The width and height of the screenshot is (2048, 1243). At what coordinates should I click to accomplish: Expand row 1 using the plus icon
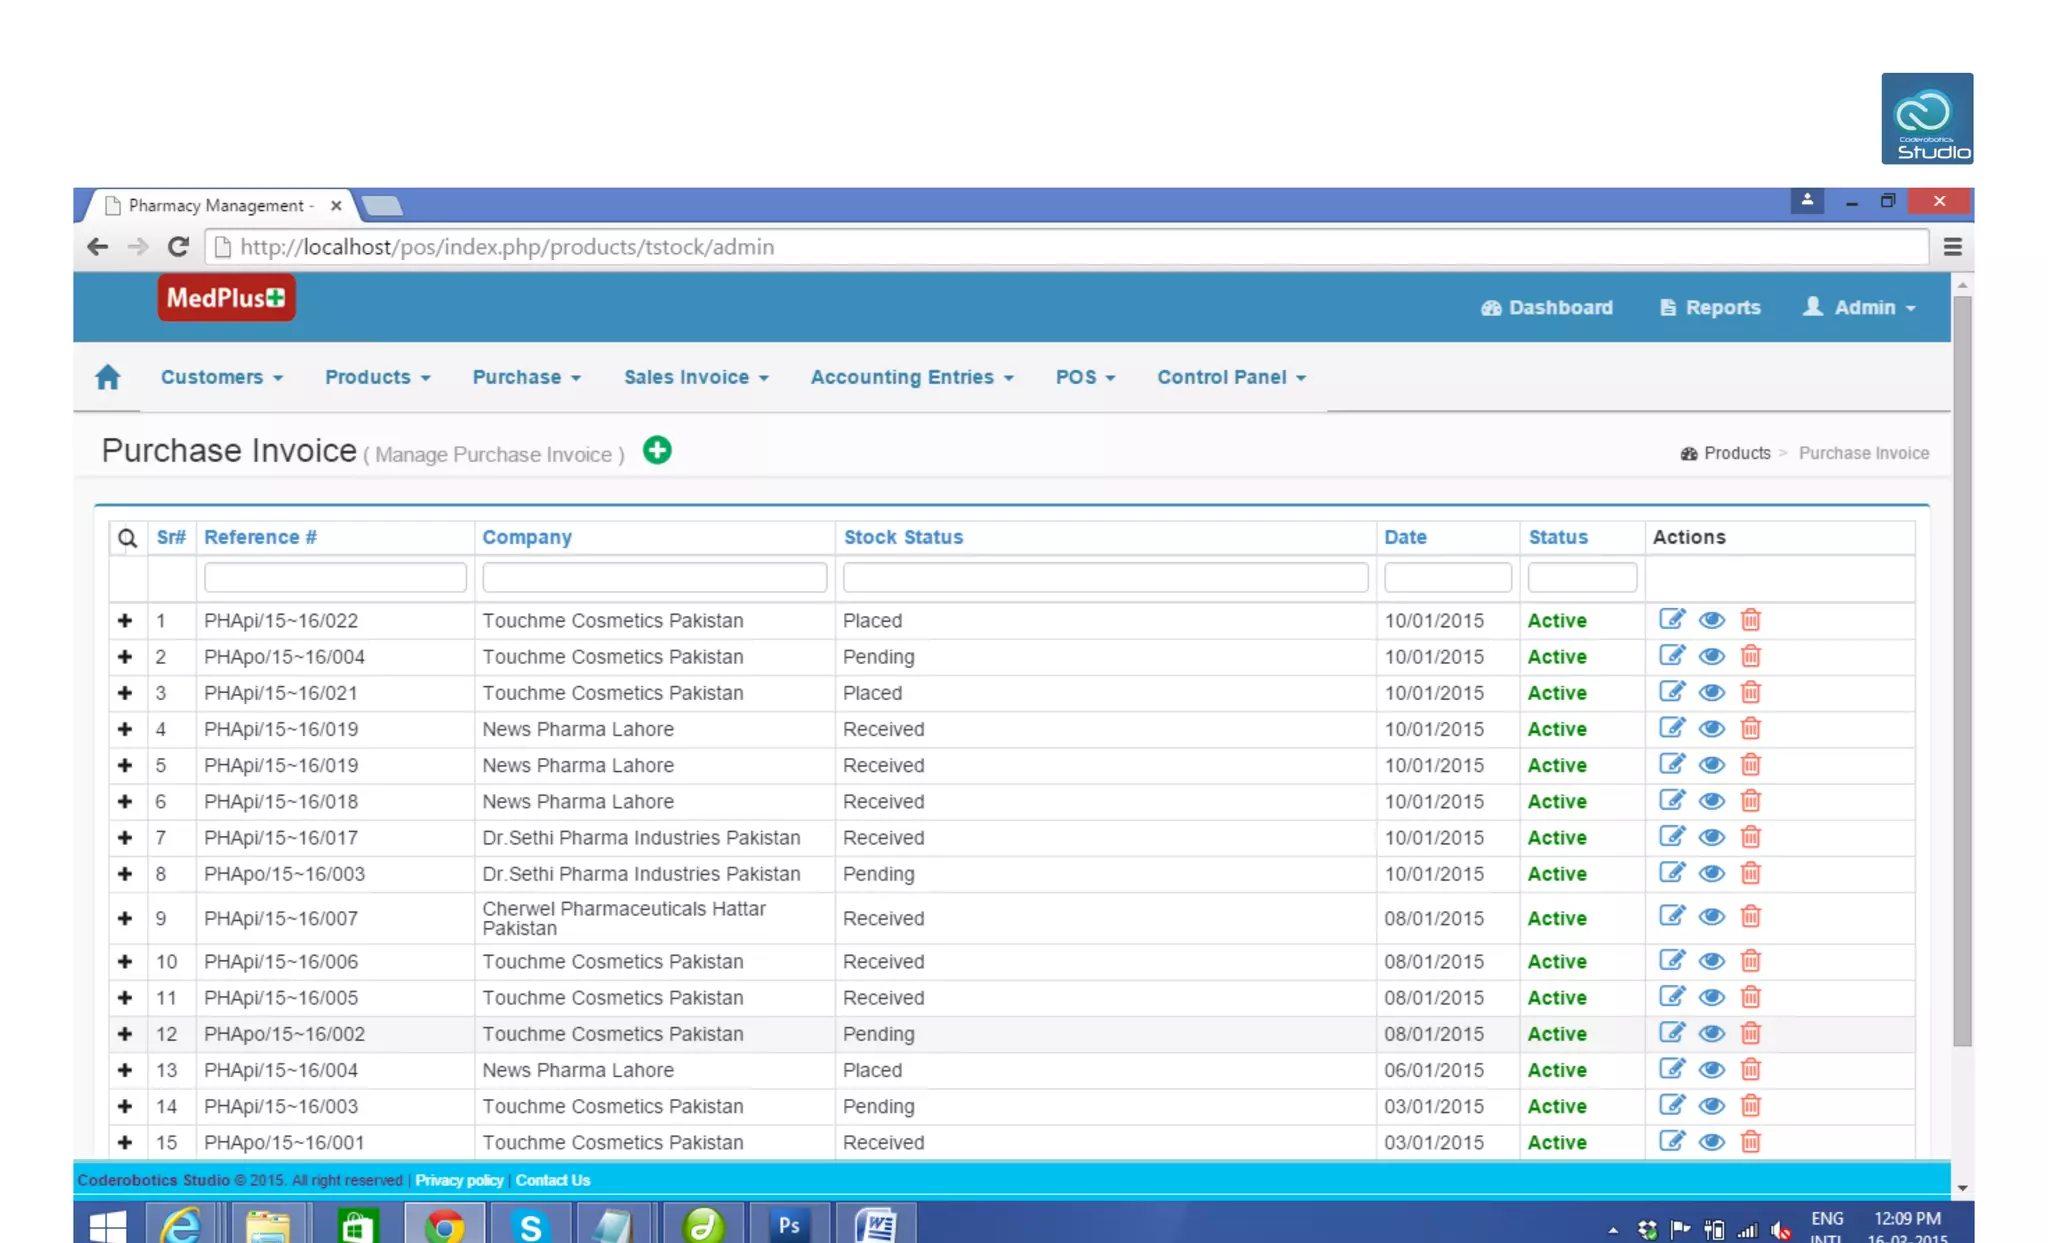[x=125, y=621]
